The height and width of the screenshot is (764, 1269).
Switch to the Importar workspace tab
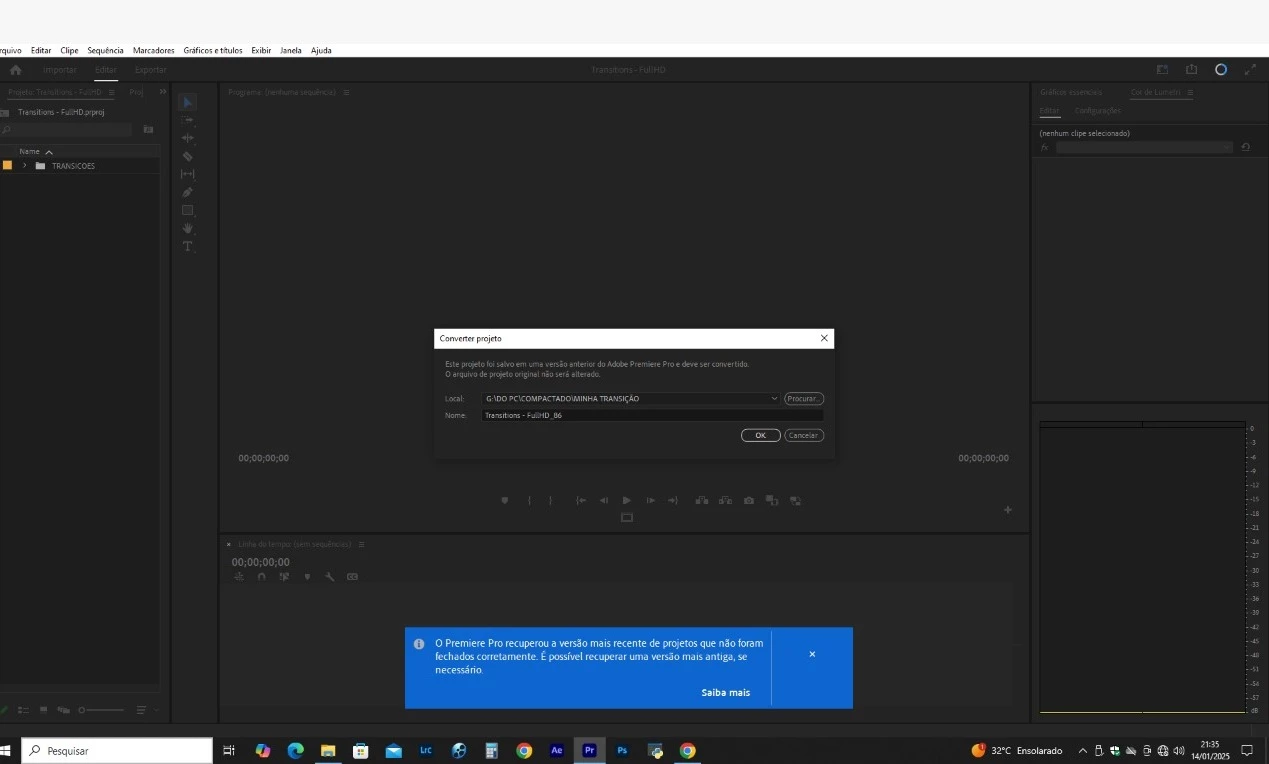60,70
